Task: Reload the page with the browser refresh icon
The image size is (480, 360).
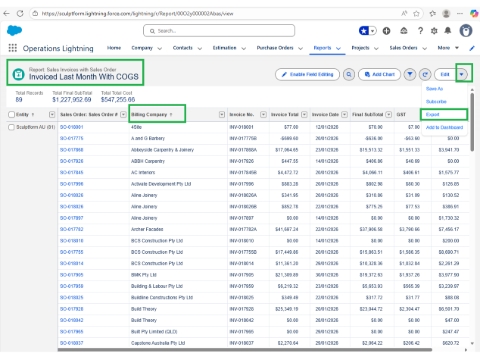Action: click(x=20, y=14)
